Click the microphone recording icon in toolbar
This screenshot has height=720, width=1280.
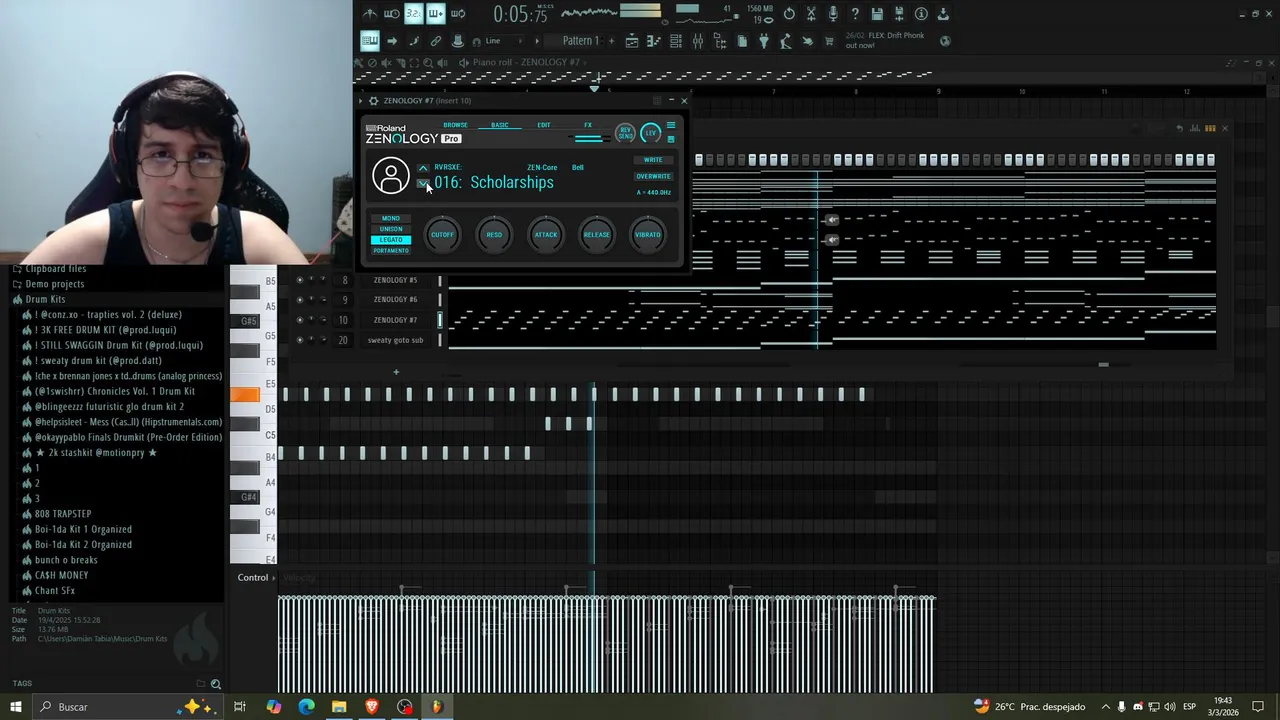coord(833,14)
